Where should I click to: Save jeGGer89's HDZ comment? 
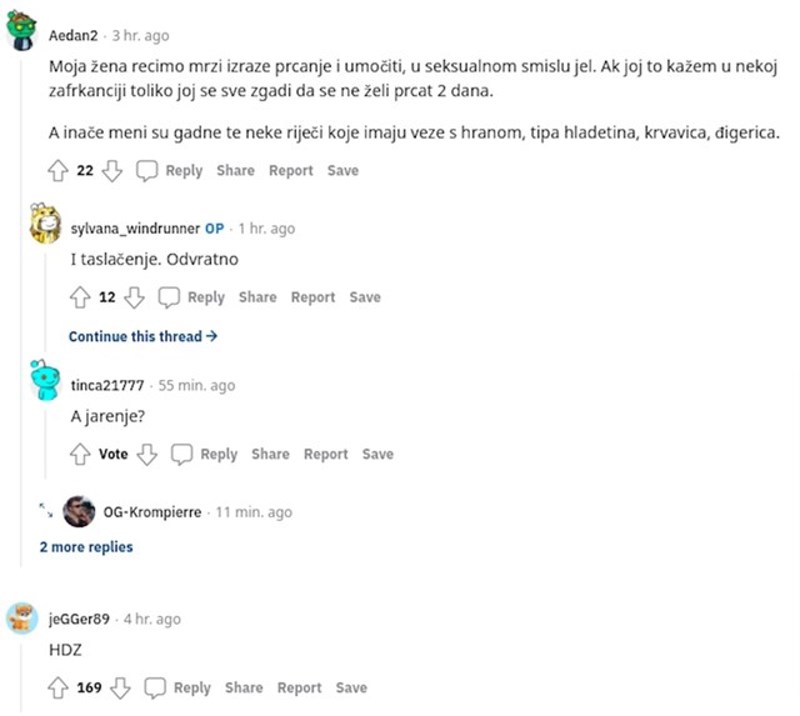[351, 688]
